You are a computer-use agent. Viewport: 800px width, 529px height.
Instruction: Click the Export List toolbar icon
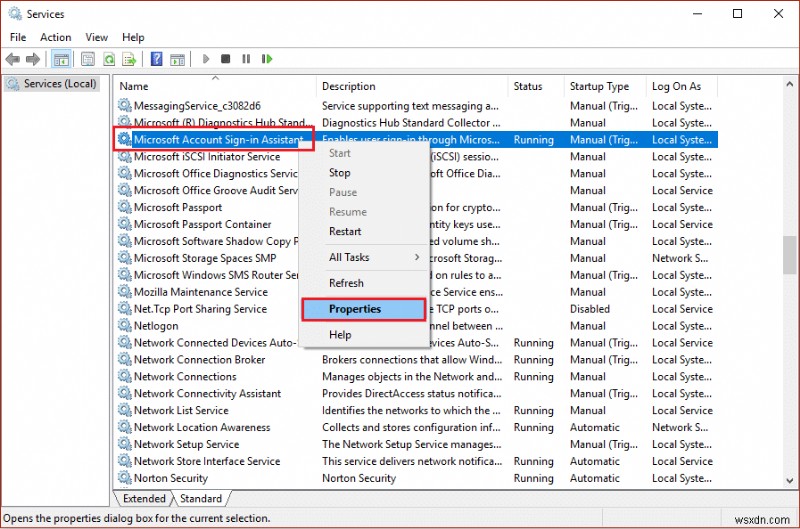(x=130, y=59)
